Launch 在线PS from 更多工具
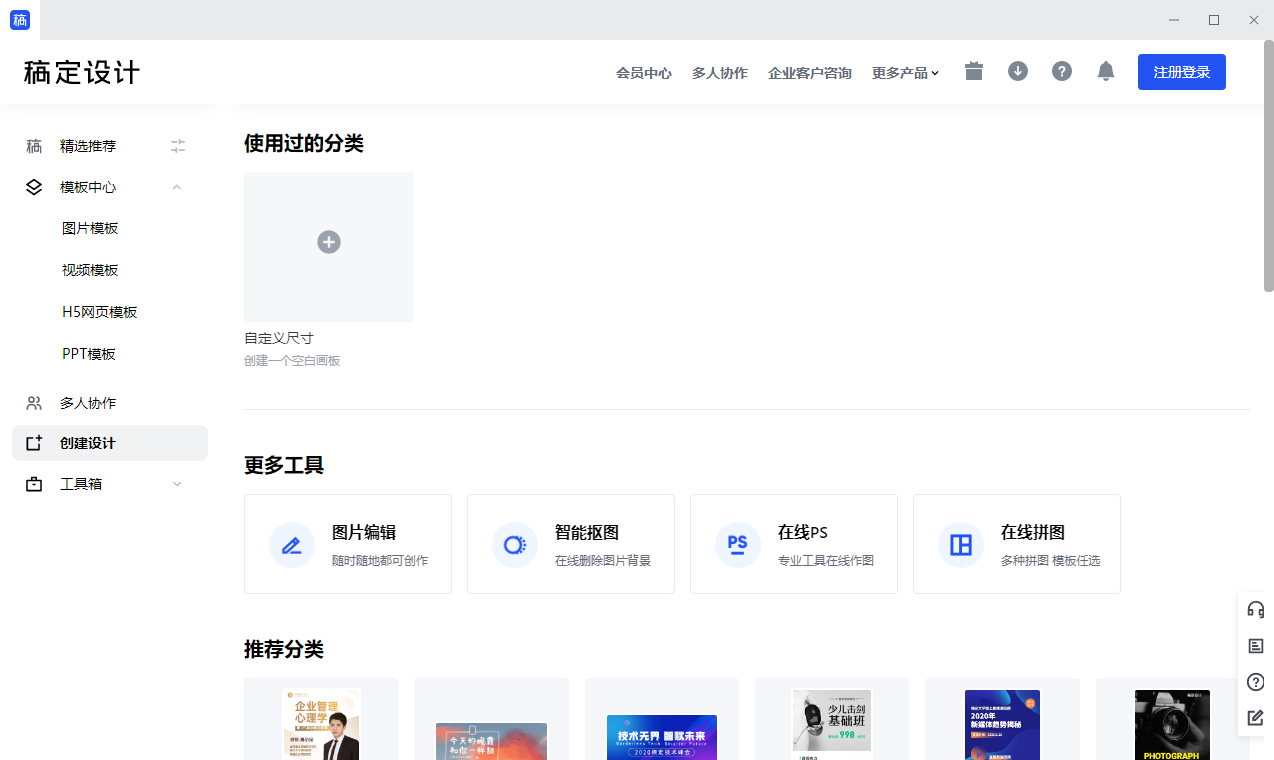This screenshot has height=760, width=1274. tap(793, 544)
